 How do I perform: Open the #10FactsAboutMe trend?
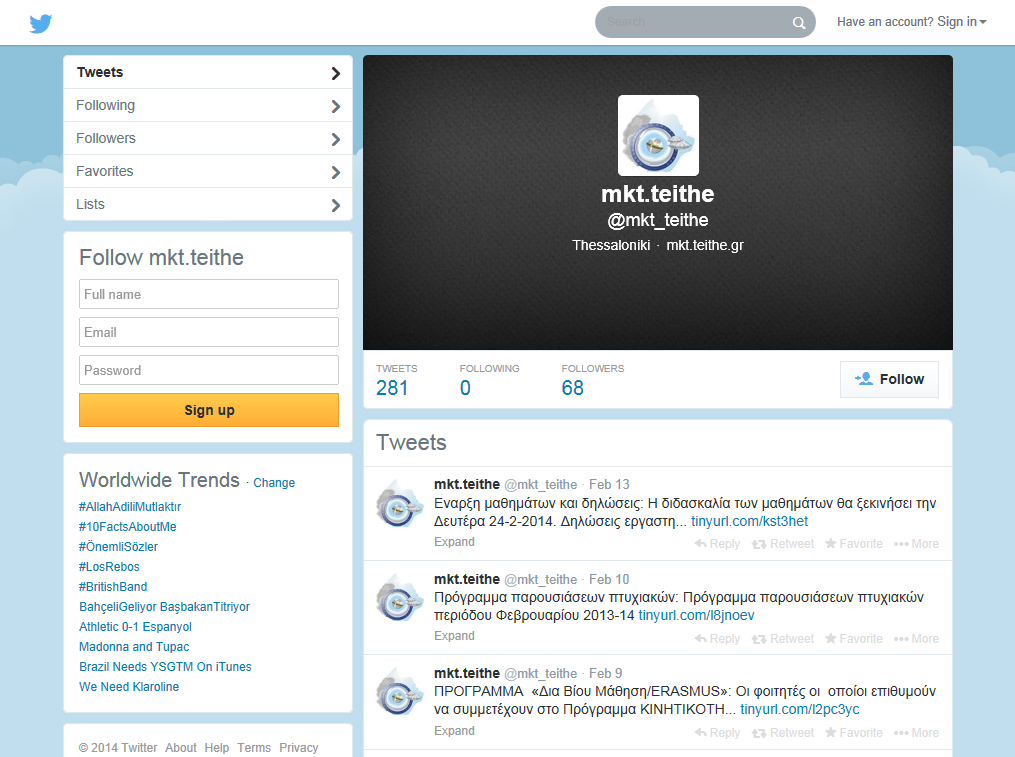pos(128,527)
